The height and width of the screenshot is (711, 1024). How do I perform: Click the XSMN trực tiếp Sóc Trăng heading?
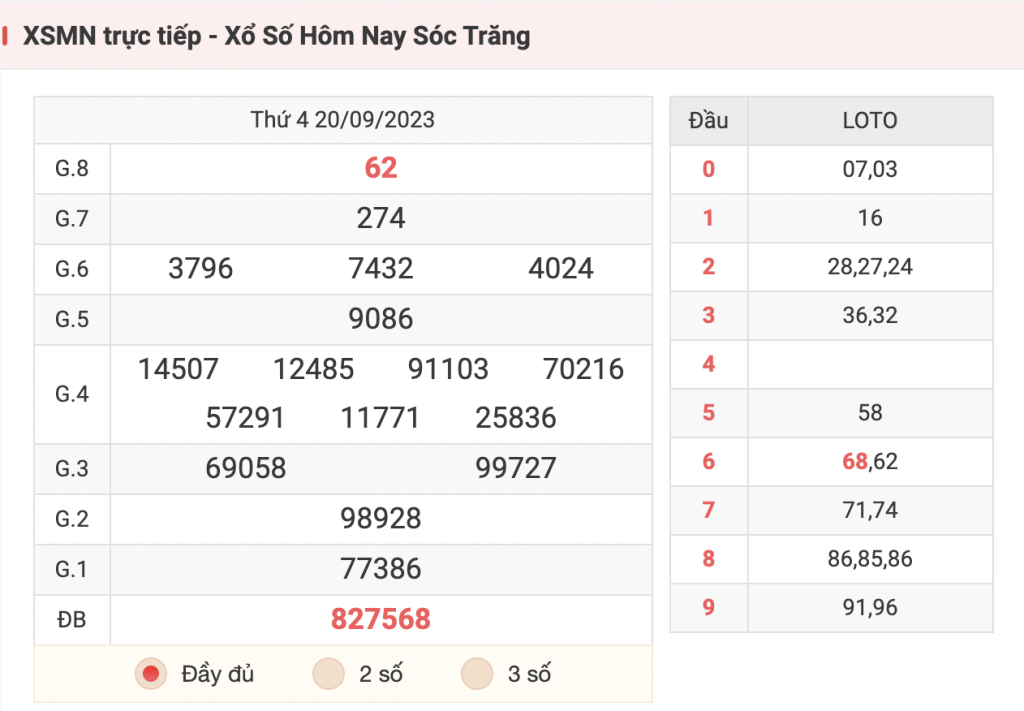click(x=276, y=36)
